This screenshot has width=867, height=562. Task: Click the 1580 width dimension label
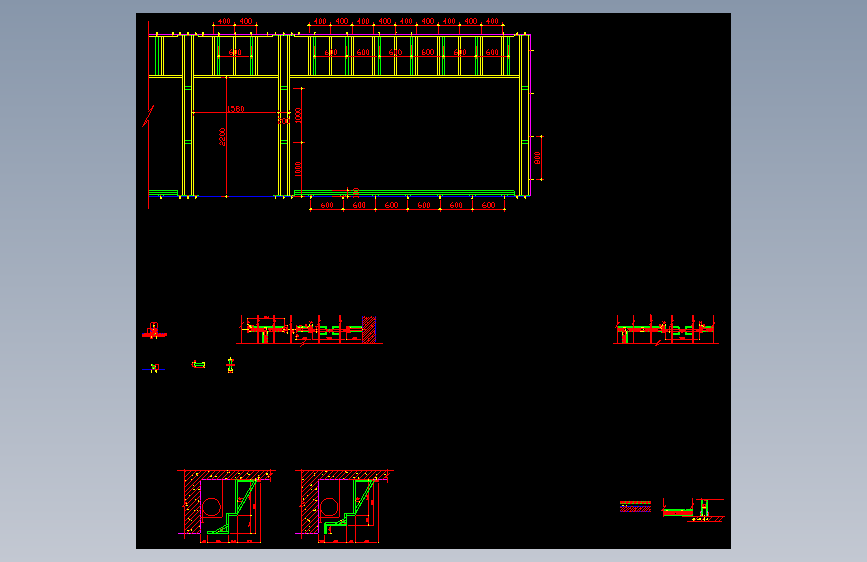236,109
